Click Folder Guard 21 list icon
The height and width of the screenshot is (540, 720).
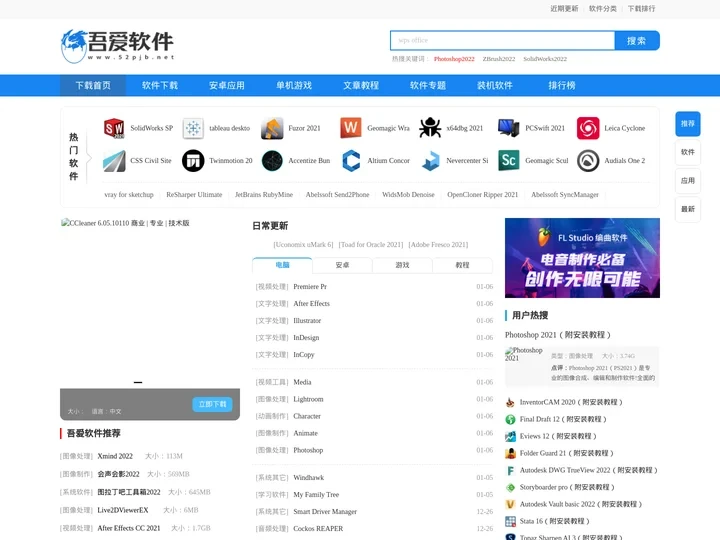pos(510,453)
